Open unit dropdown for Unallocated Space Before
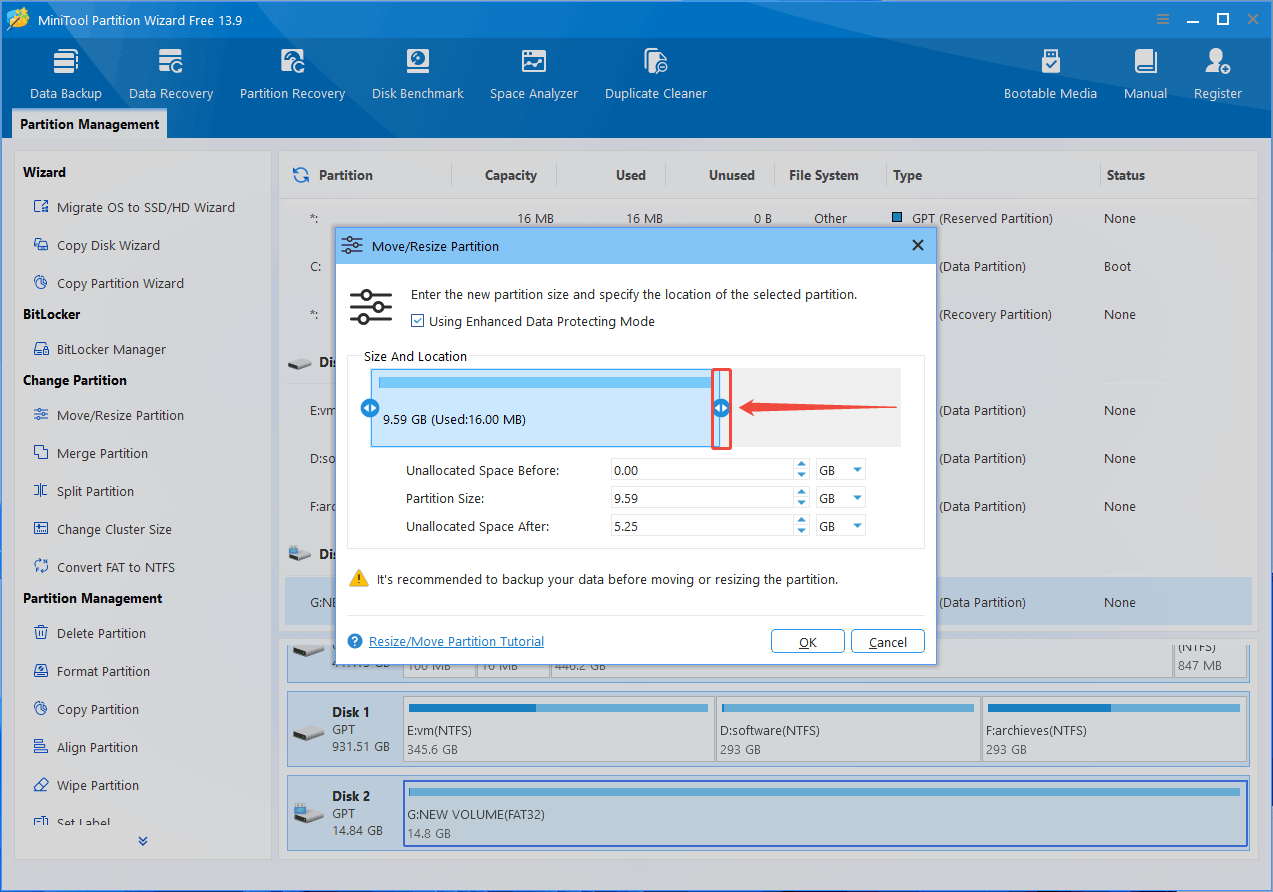 pyautogui.click(x=857, y=470)
